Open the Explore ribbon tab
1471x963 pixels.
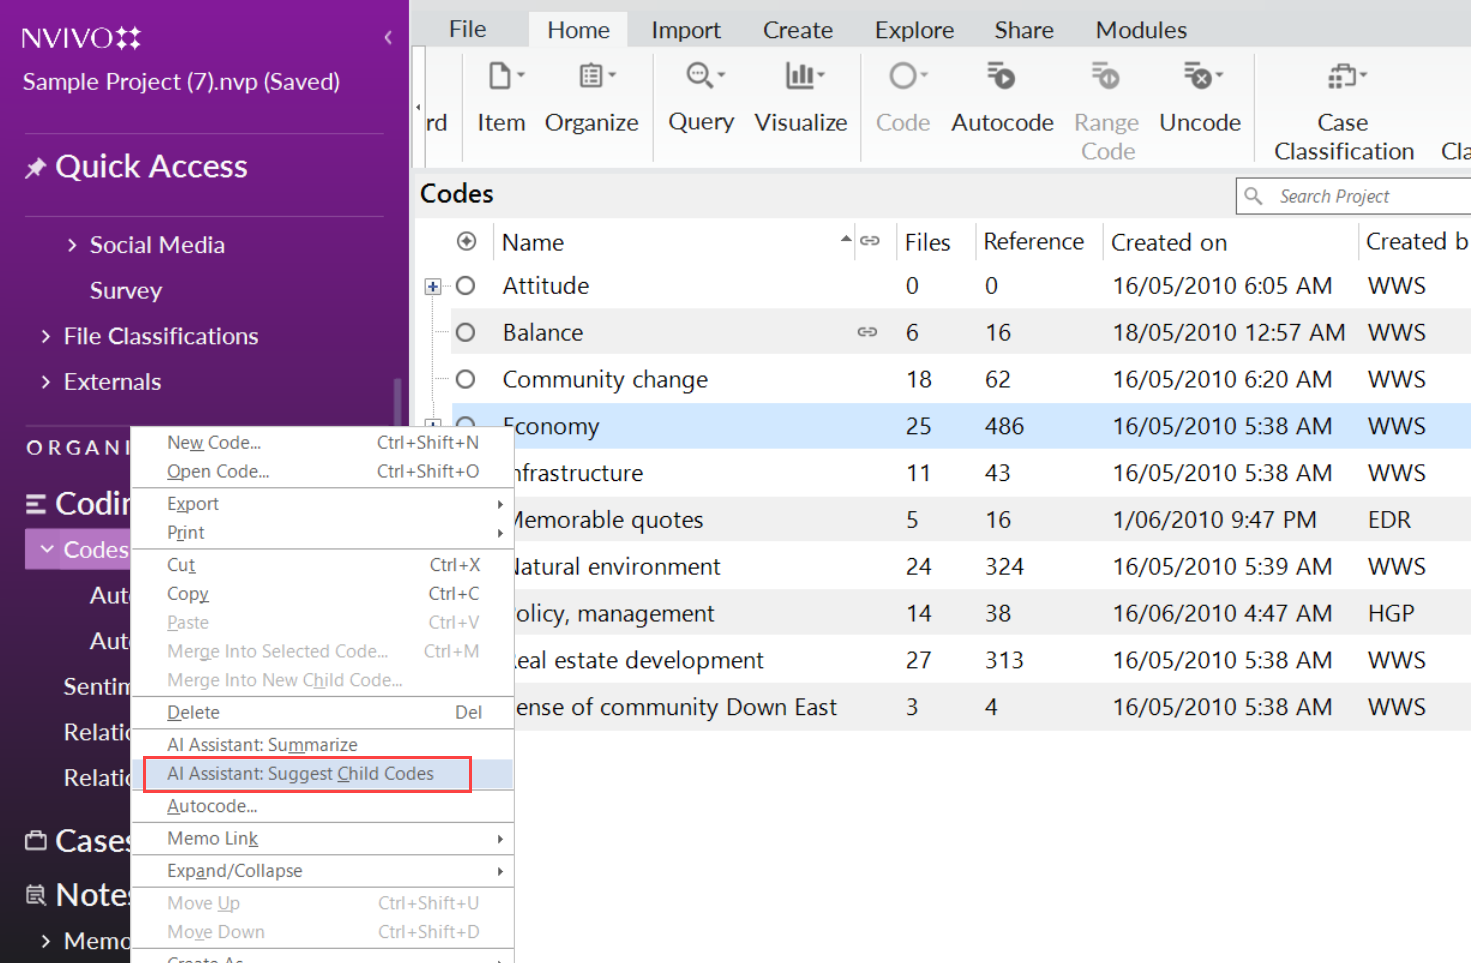[x=914, y=30]
